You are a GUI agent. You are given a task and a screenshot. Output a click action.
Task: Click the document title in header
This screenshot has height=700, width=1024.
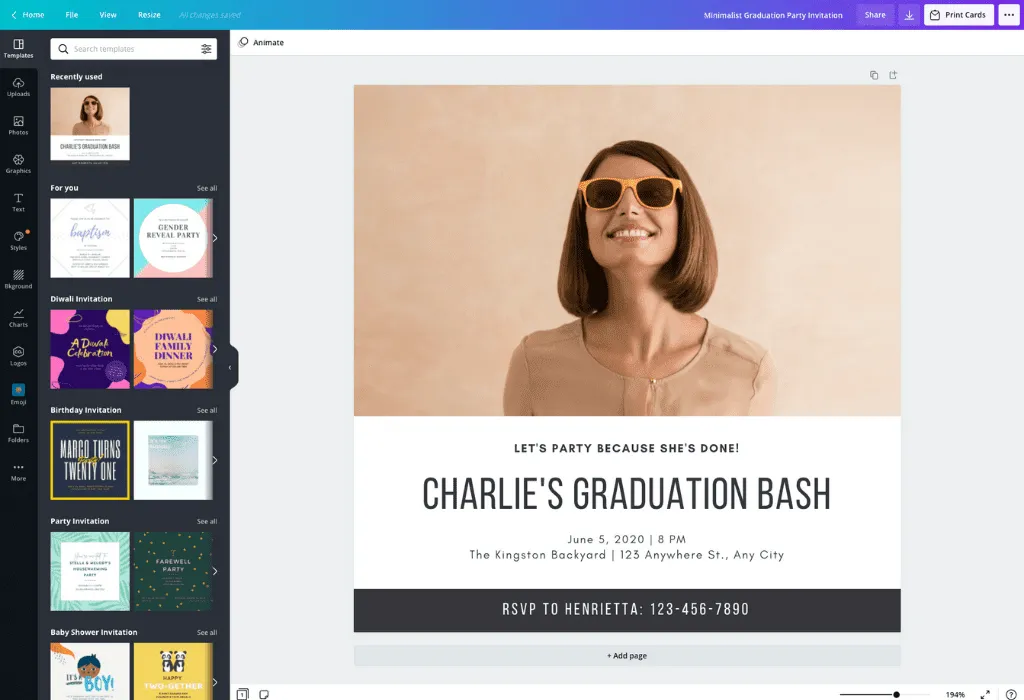[773, 15]
